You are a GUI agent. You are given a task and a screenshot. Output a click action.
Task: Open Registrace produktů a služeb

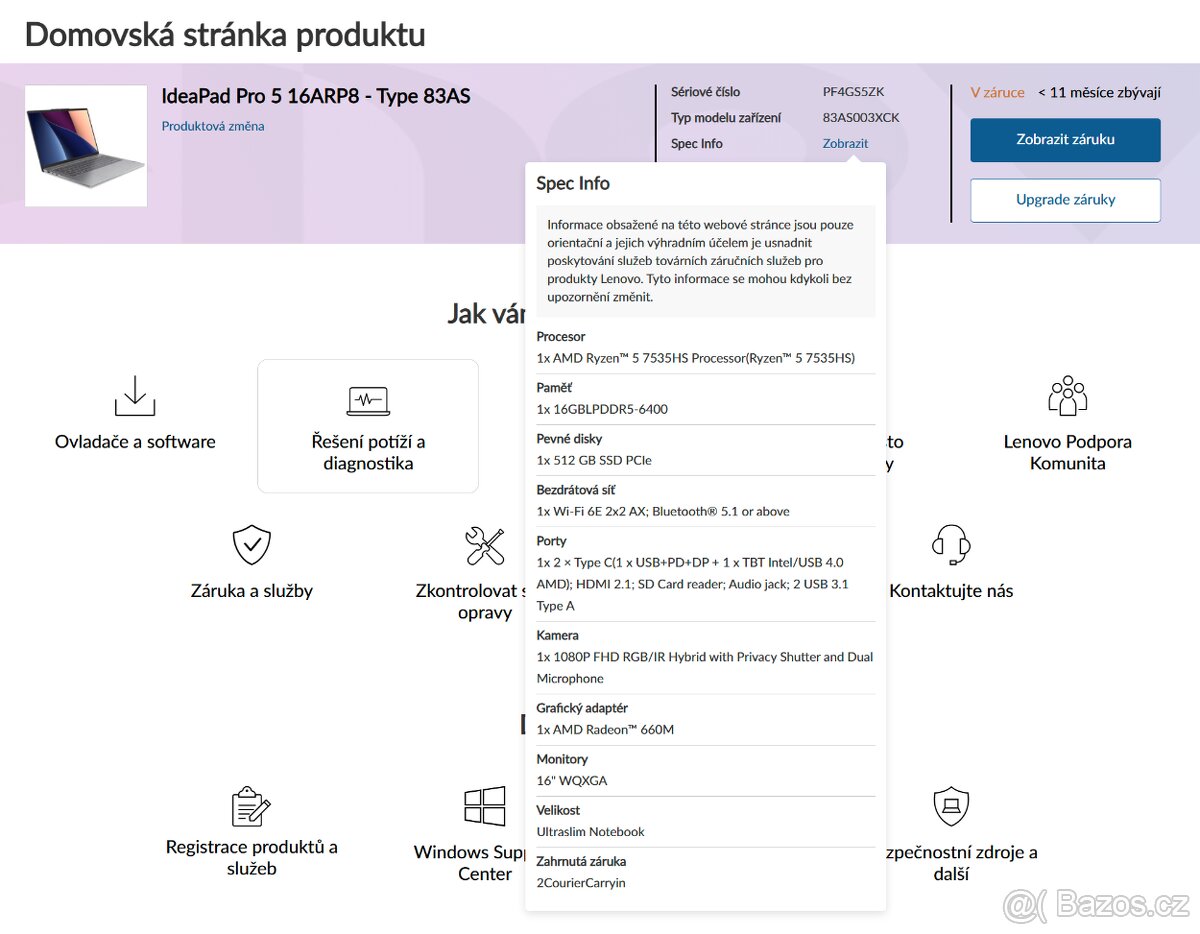[251, 857]
